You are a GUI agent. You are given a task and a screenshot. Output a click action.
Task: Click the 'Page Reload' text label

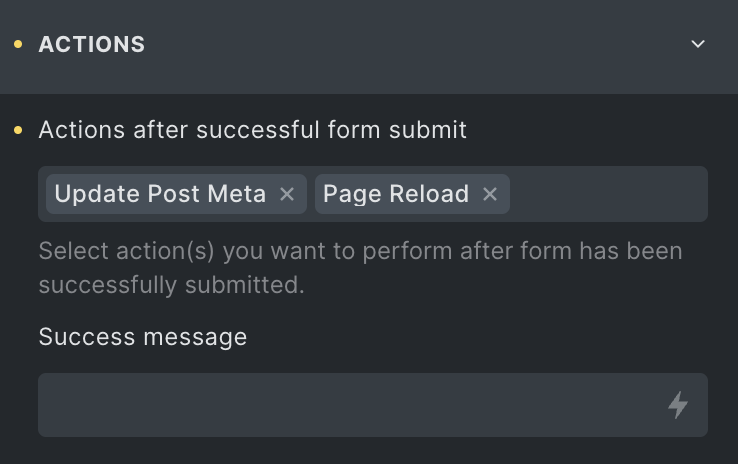(x=396, y=194)
